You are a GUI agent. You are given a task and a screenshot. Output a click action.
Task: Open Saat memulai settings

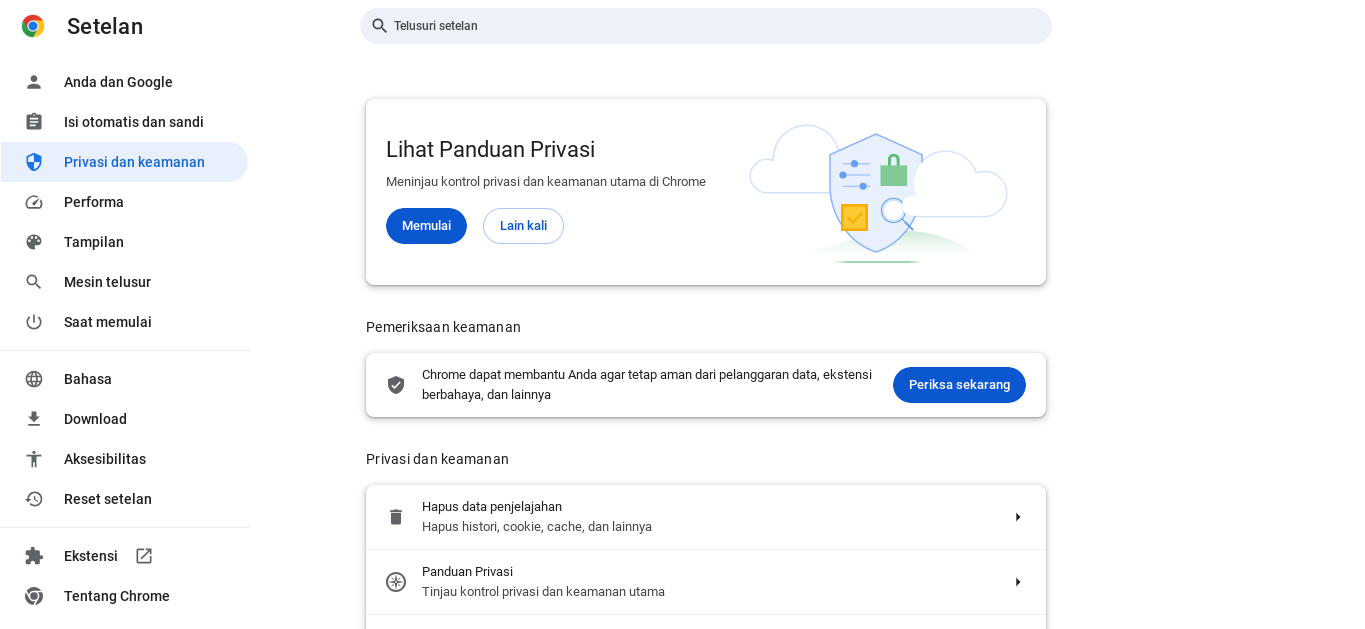click(124, 322)
